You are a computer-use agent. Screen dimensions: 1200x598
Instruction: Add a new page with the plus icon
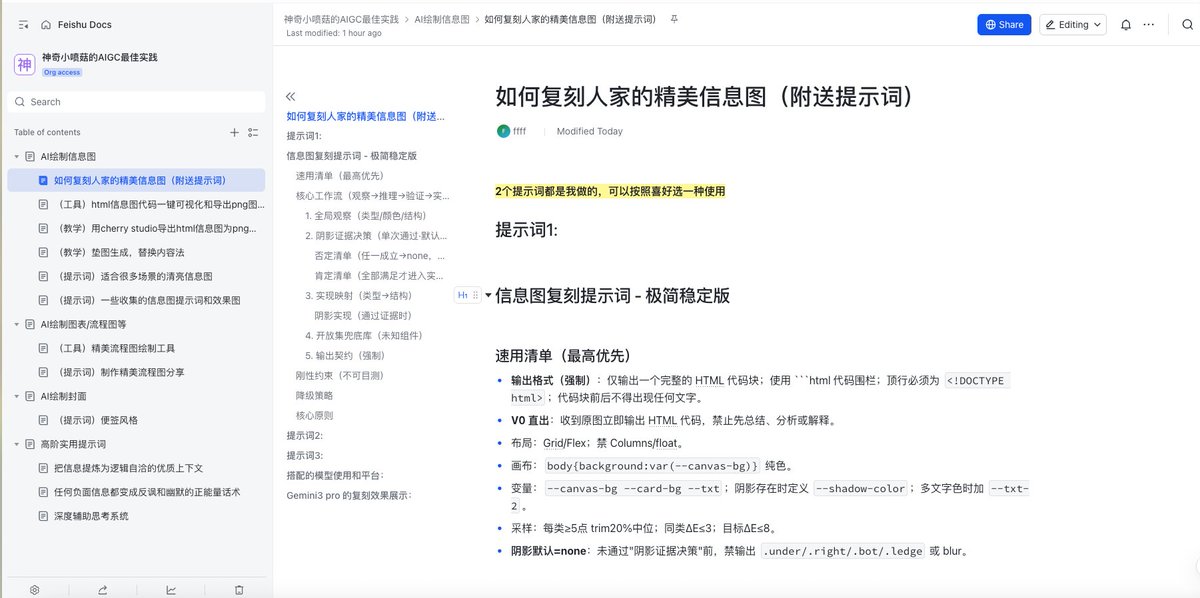point(234,132)
